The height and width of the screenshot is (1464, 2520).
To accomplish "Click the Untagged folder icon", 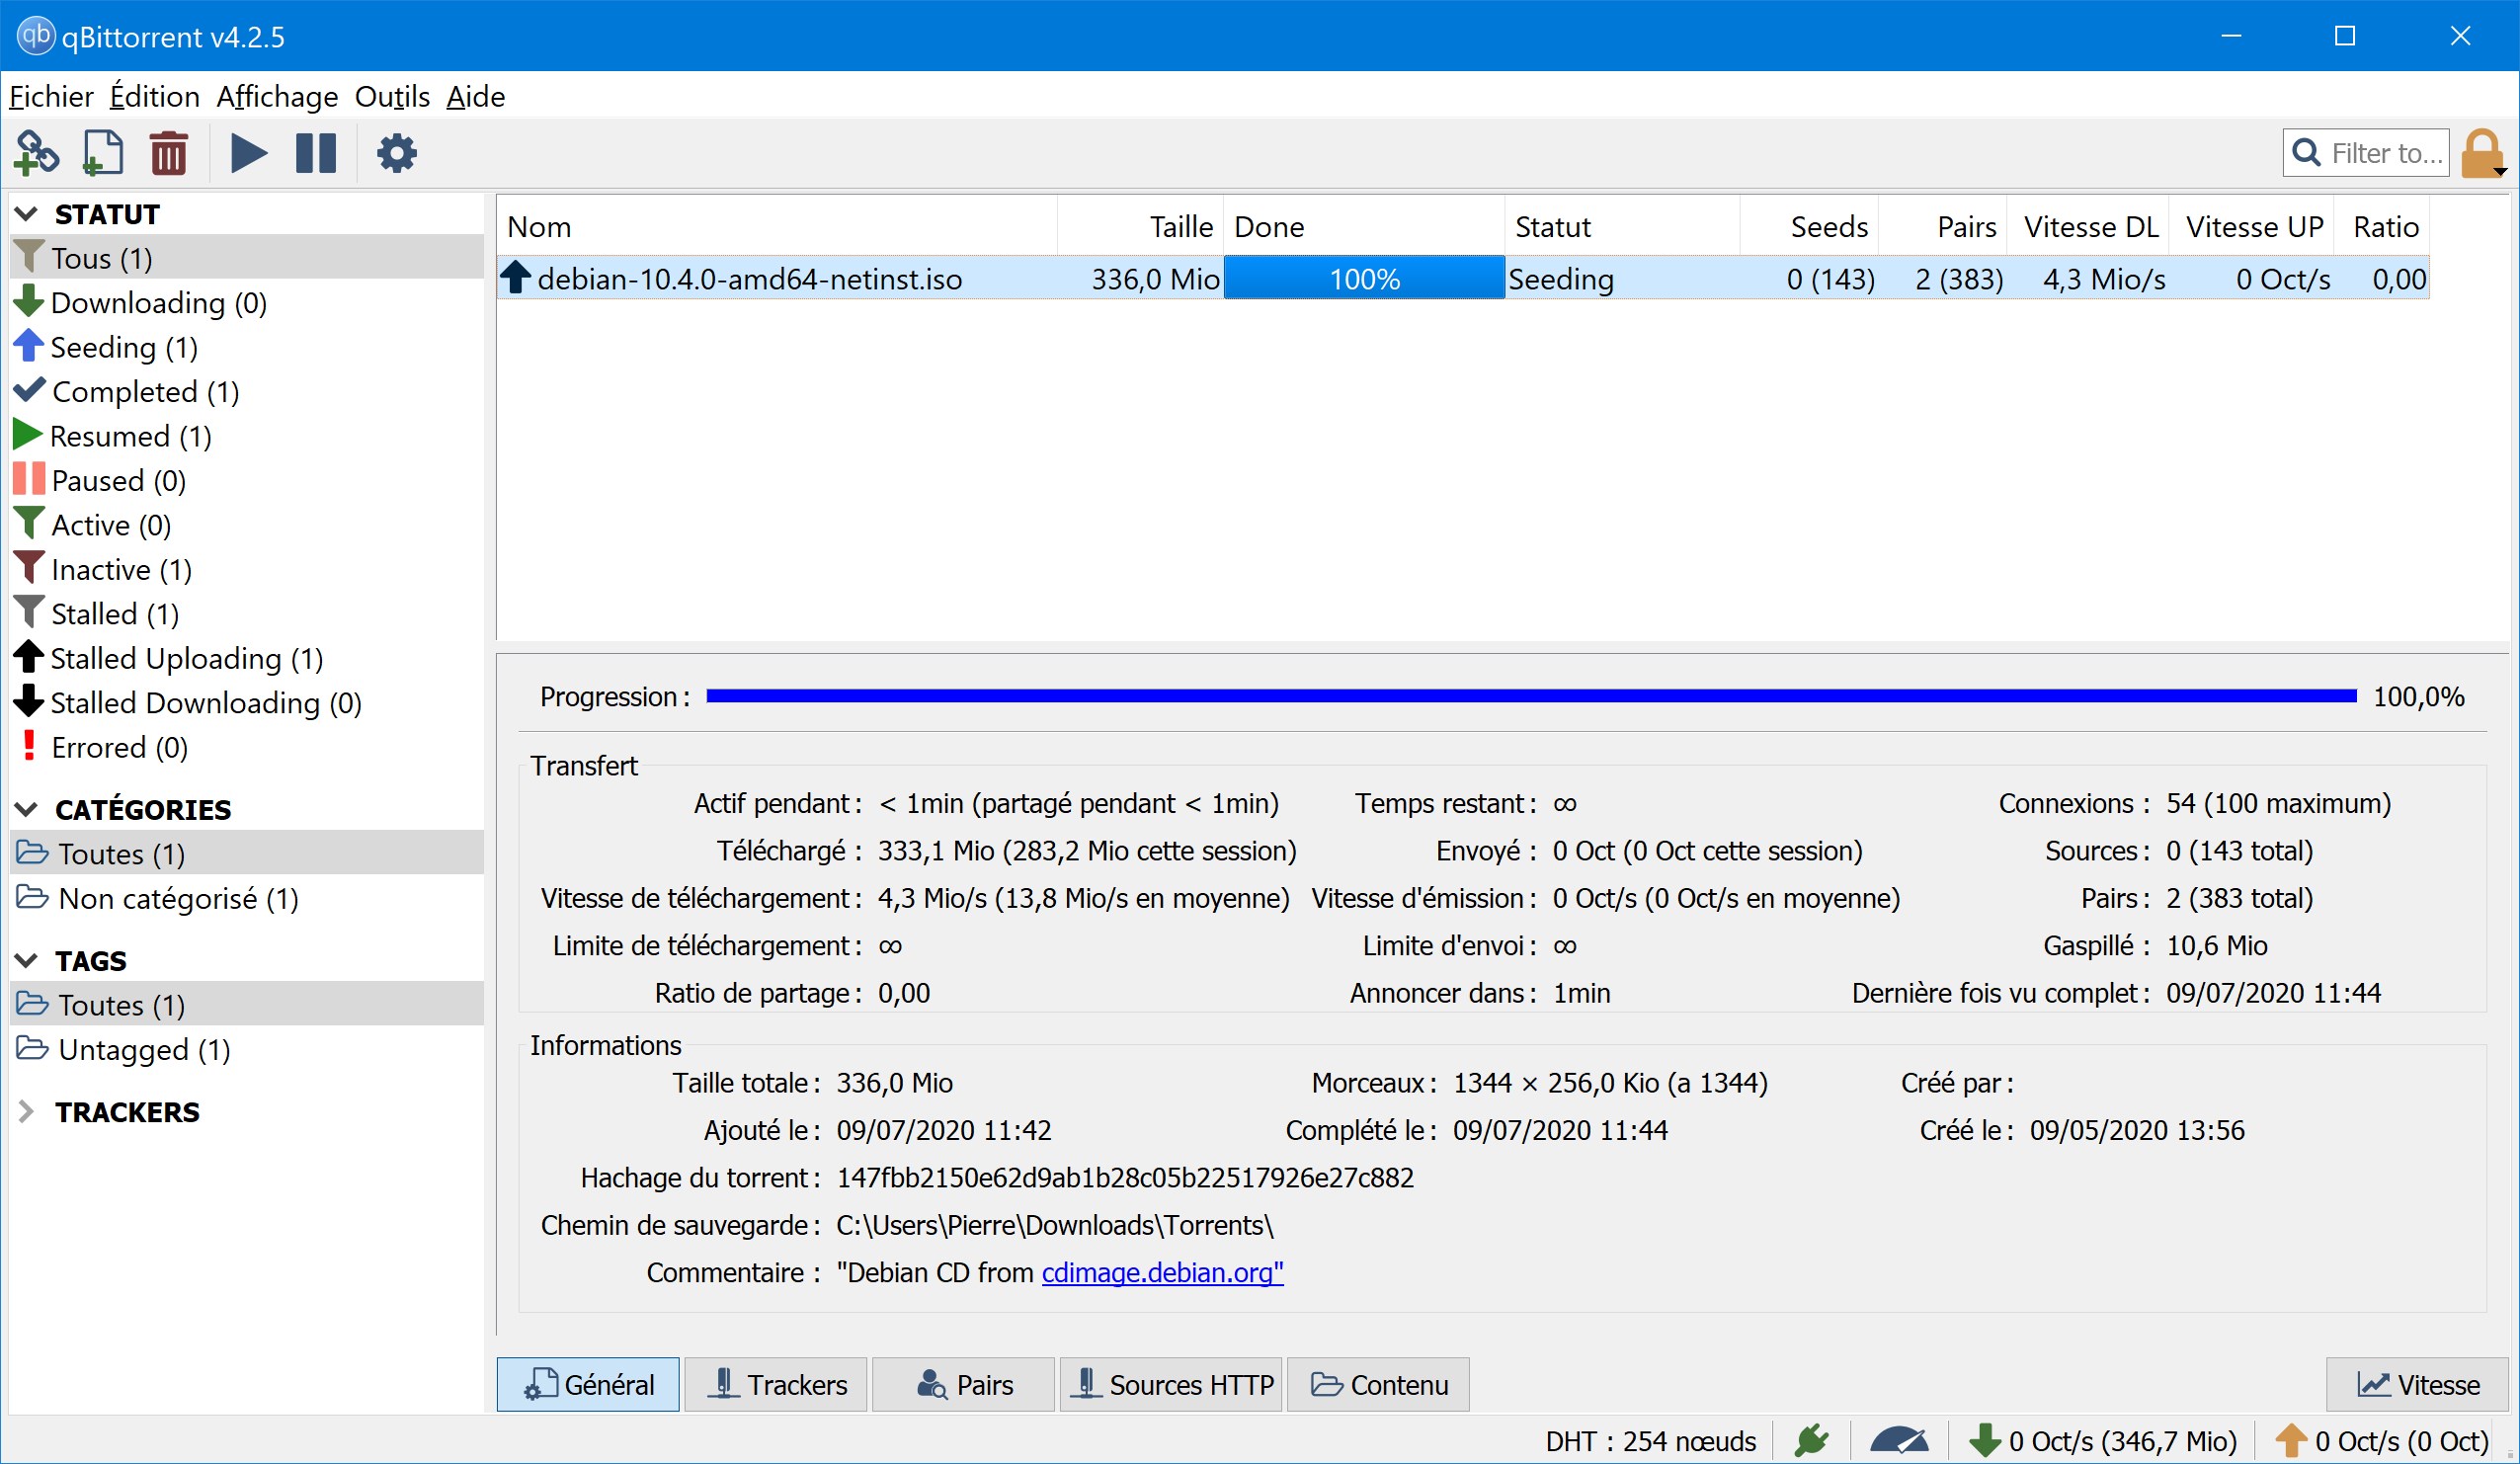I will [33, 1048].
